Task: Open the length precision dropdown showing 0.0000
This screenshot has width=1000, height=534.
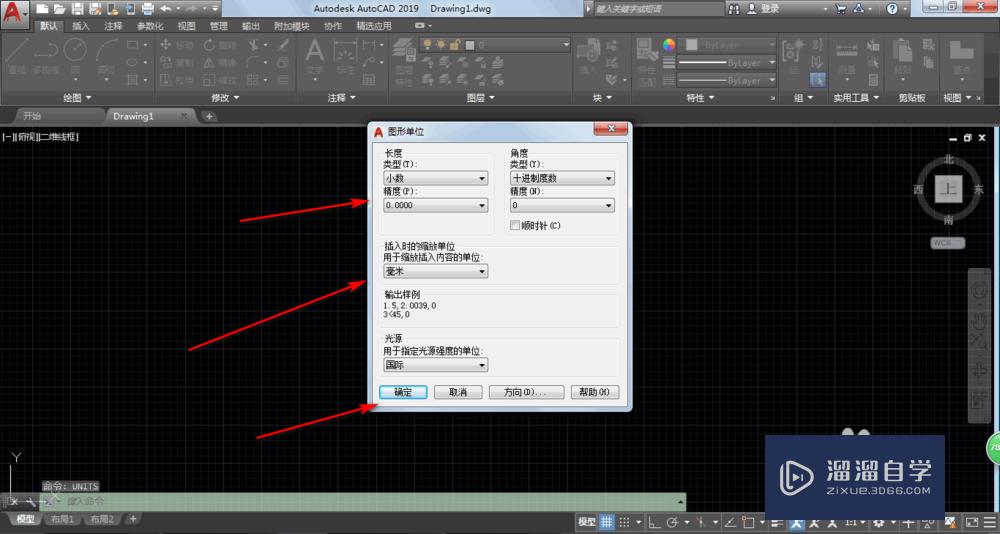Action: 436,205
